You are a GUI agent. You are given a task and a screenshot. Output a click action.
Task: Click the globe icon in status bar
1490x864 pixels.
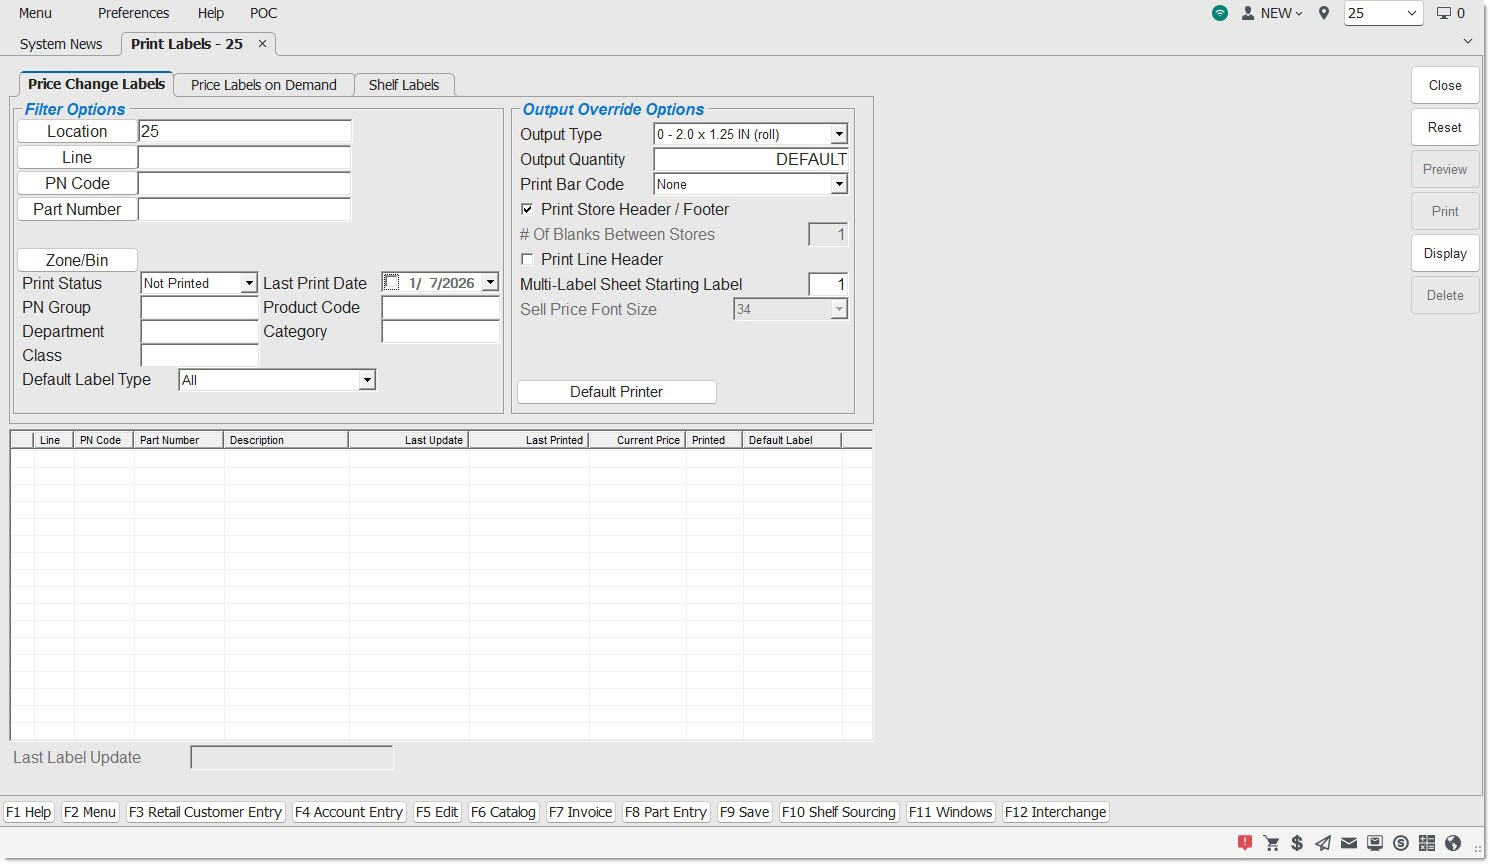click(1453, 843)
